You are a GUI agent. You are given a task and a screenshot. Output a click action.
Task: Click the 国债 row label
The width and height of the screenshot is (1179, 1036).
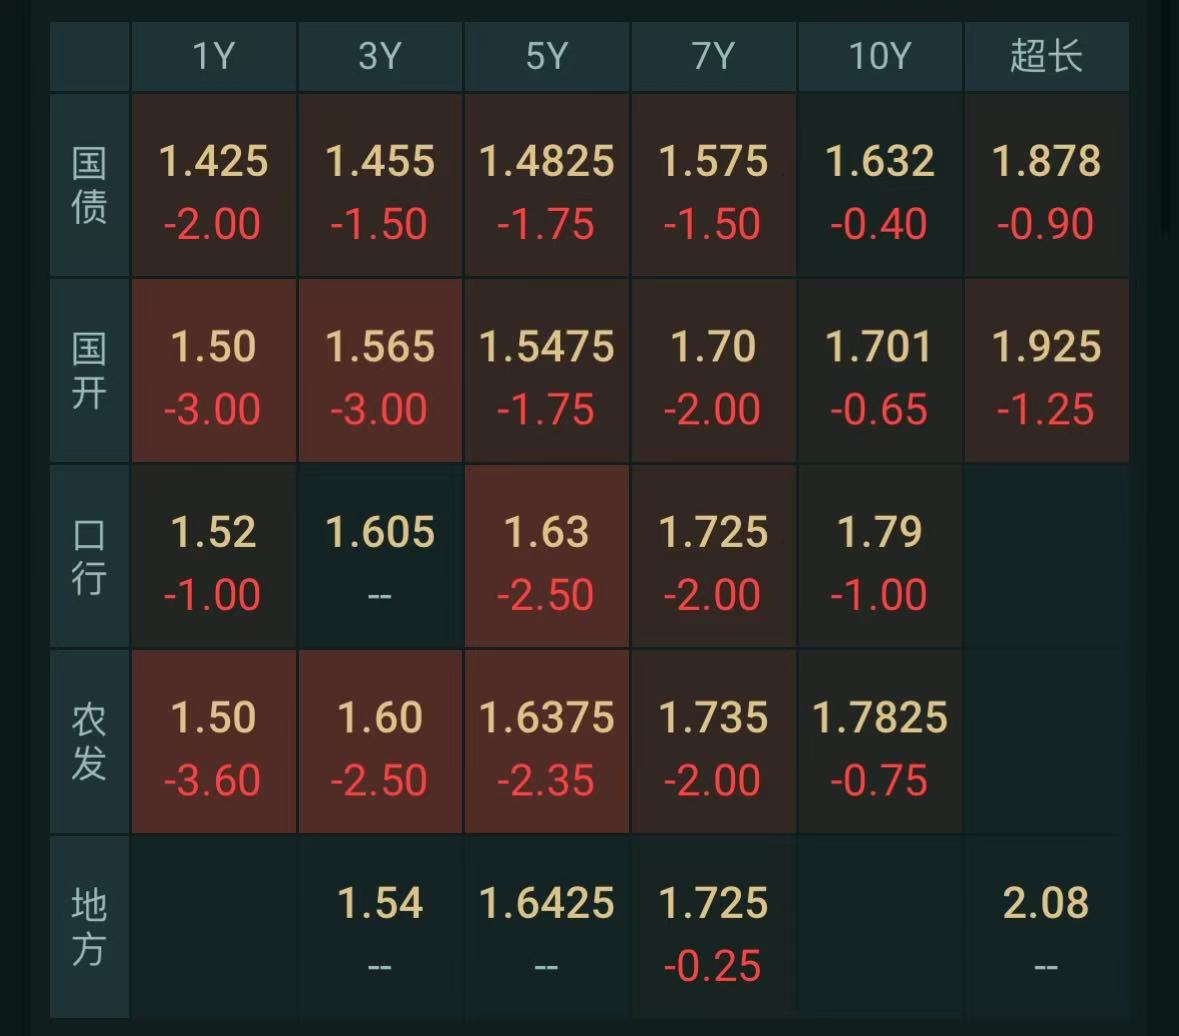tap(89, 185)
